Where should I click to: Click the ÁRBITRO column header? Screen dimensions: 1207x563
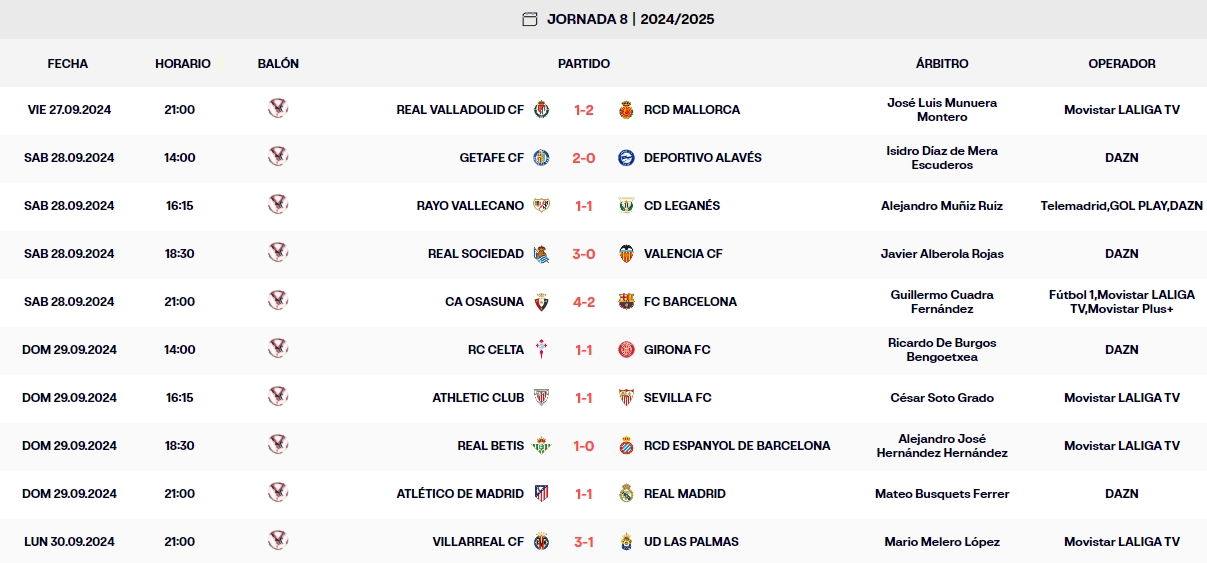click(x=942, y=64)
